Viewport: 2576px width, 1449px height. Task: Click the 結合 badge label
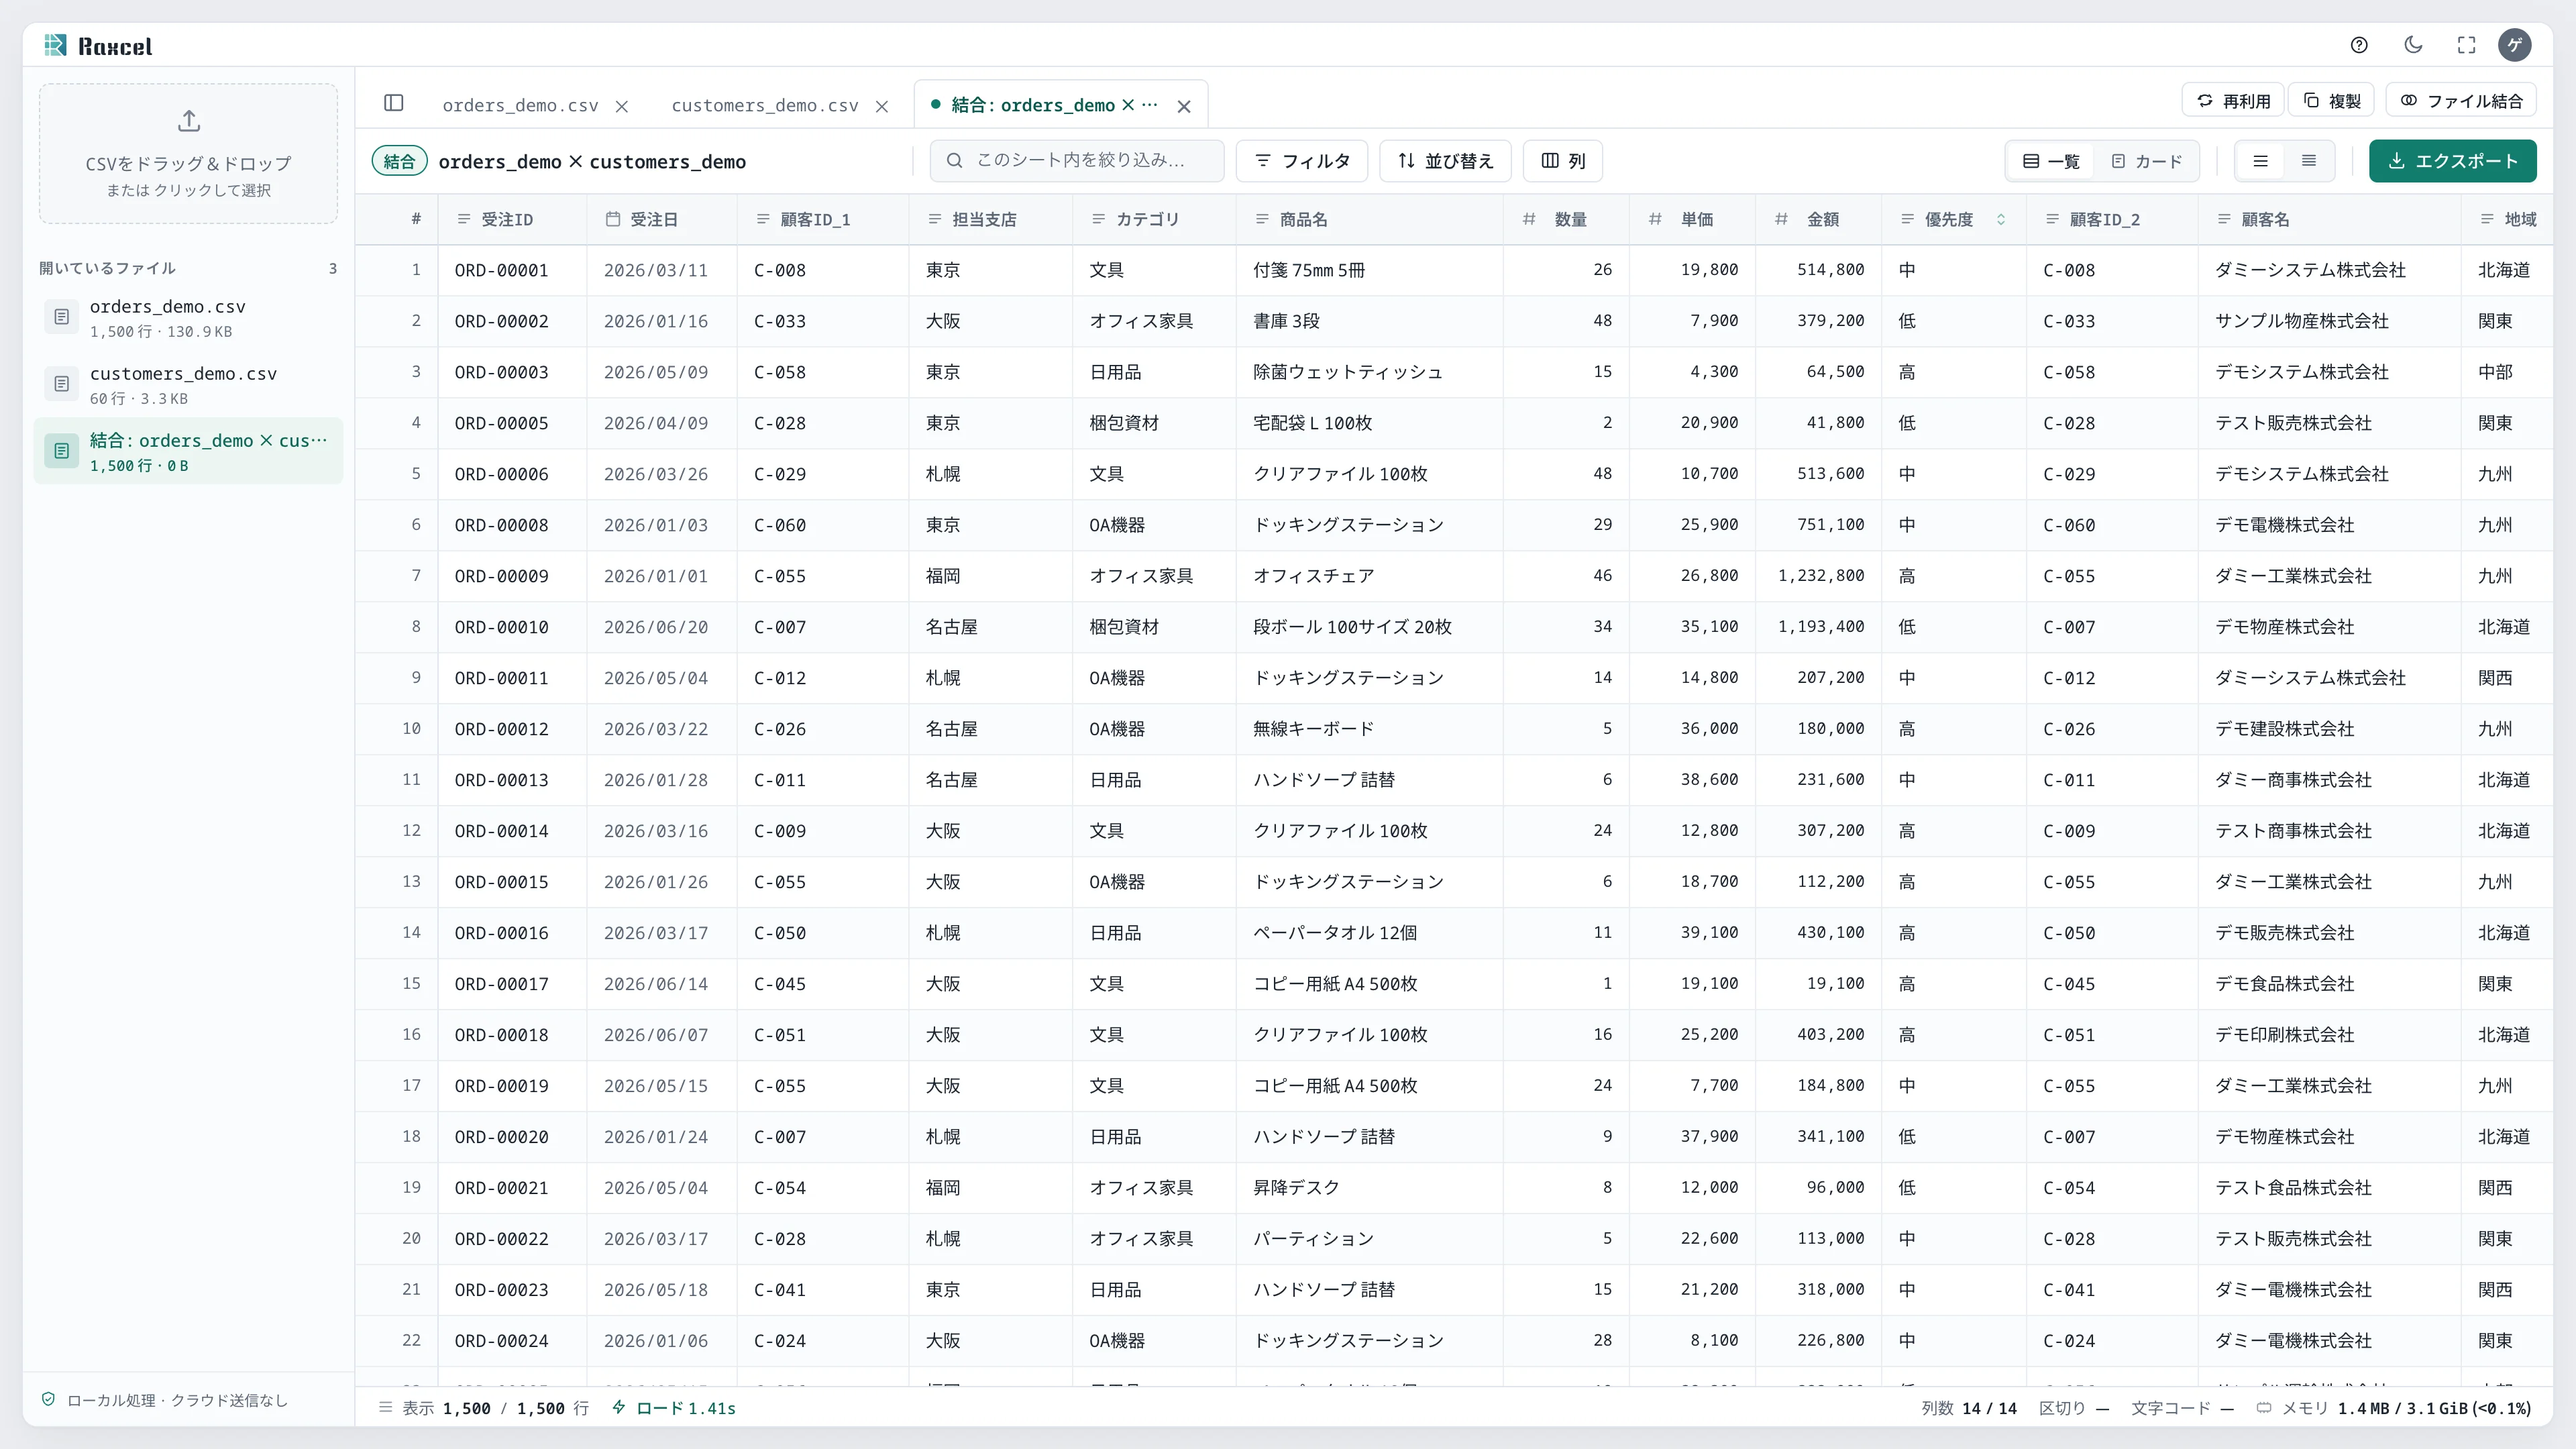click(x=399, y=161)
